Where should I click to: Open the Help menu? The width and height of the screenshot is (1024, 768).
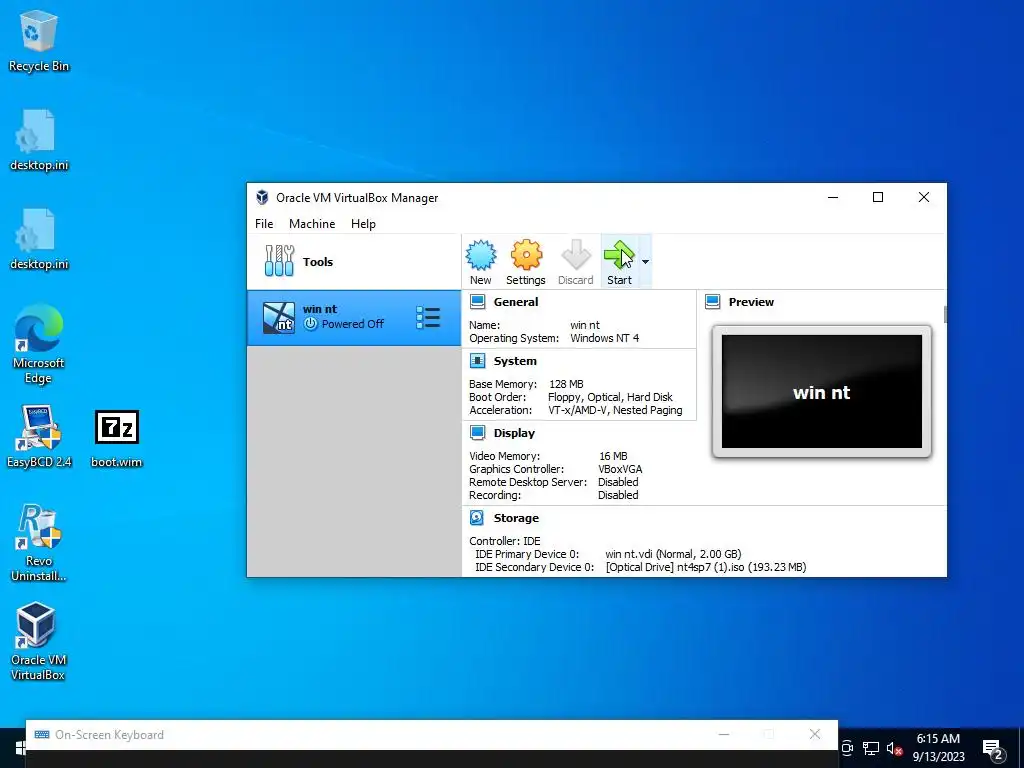(363, 223)
